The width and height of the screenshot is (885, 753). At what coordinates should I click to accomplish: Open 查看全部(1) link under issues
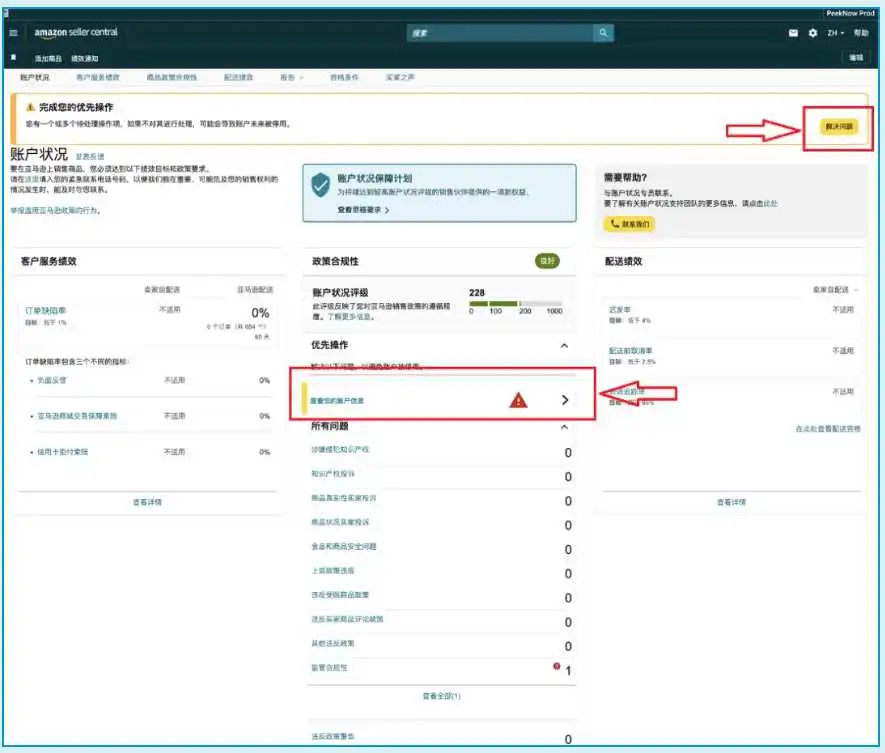point(441,696)
